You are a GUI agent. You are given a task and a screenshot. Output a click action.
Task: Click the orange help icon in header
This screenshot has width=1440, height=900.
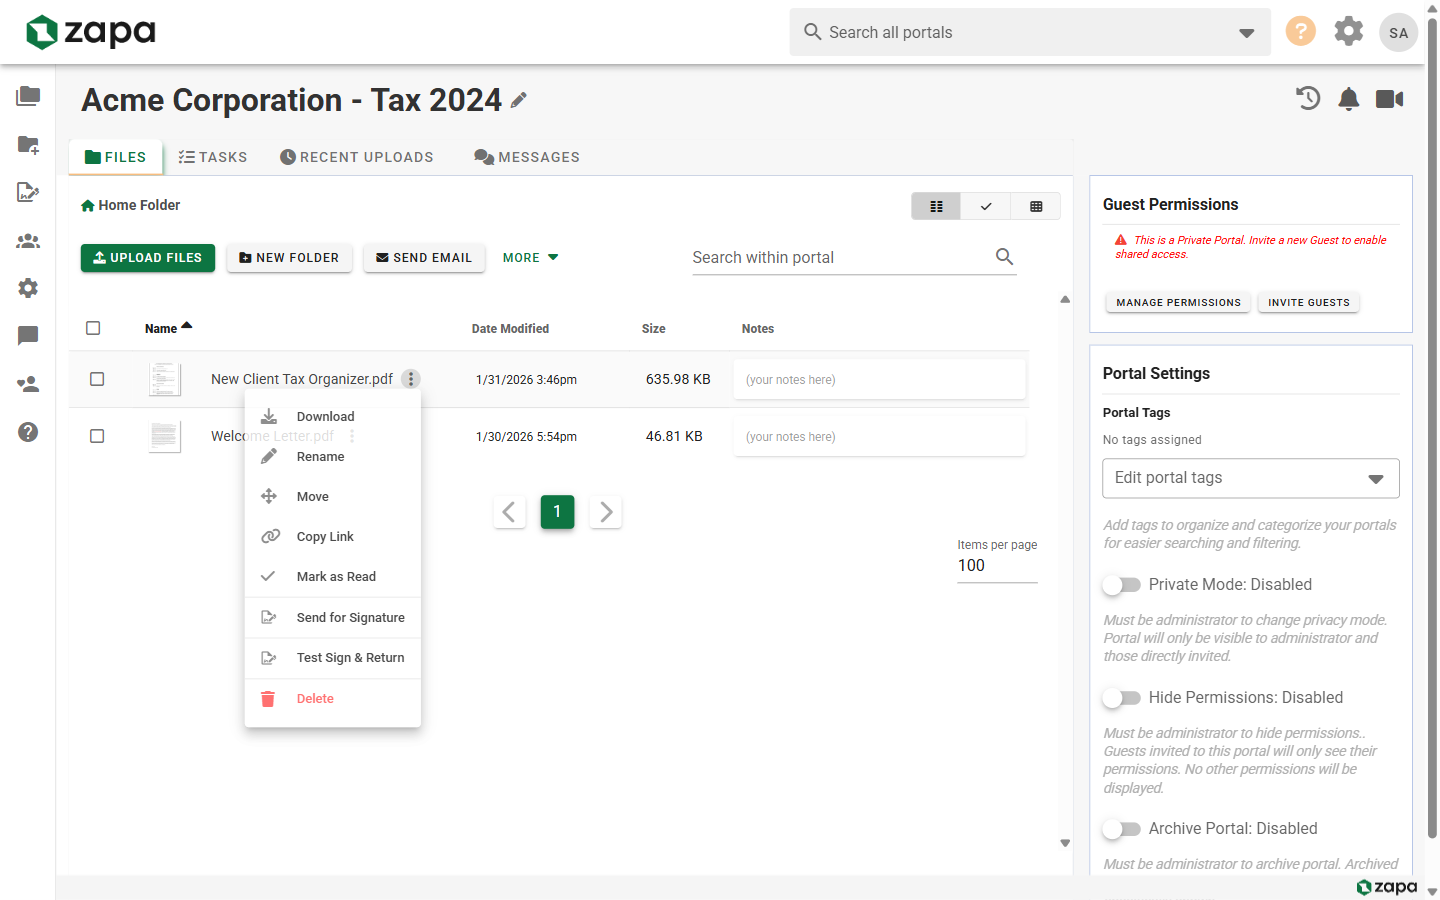(x=1300, y=31)
